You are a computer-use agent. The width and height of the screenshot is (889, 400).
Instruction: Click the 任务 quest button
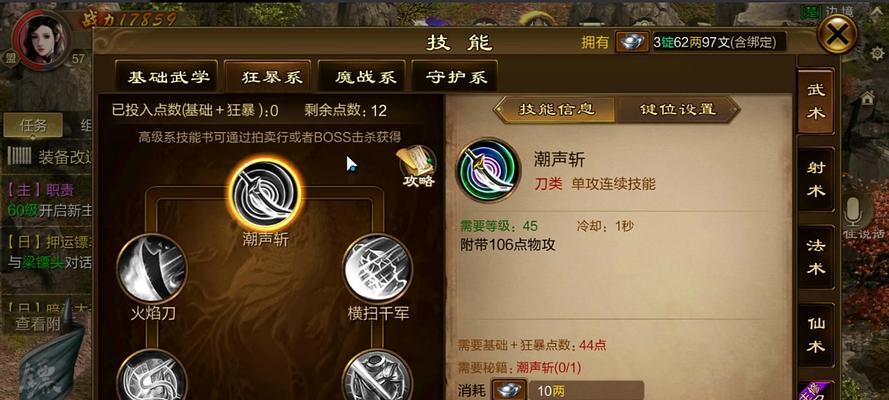[33, 125]
